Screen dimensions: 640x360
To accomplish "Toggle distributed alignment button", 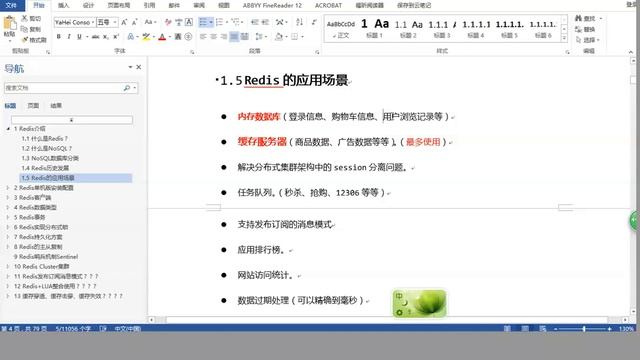I will [x=244, y=37].
